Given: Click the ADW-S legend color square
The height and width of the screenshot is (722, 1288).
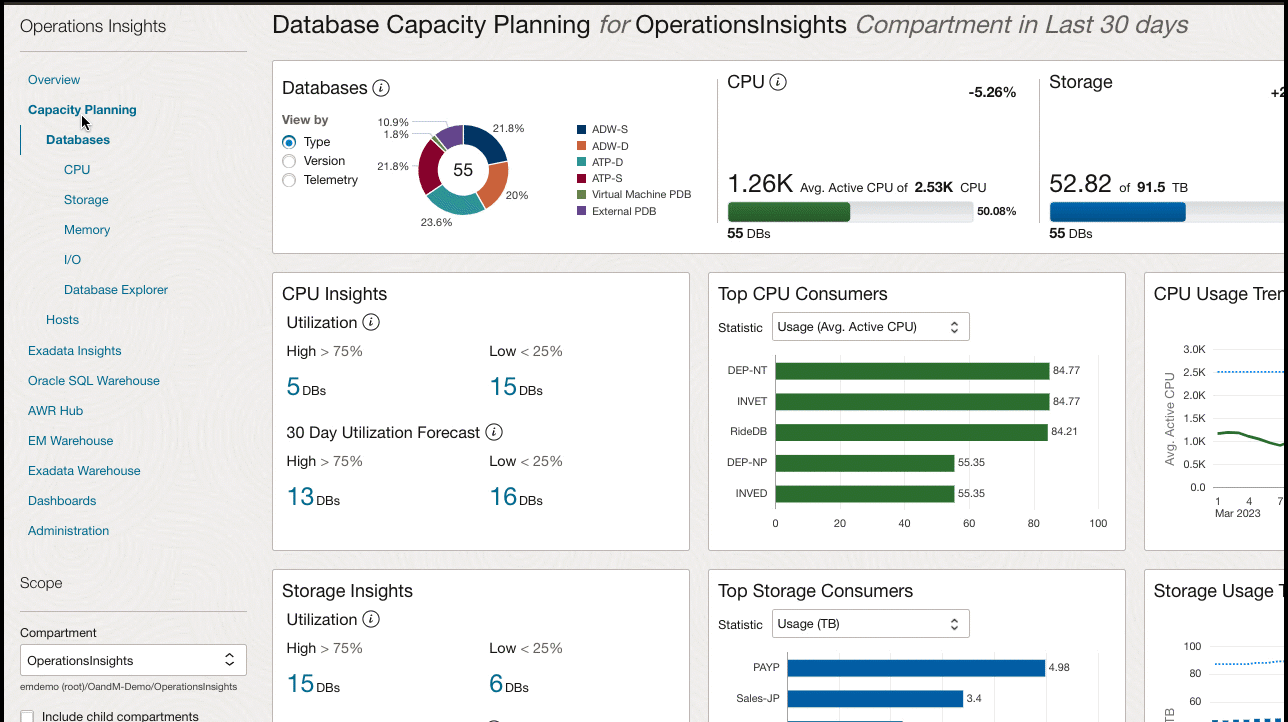Looking at the screenshot, I should tap(581, 129).
